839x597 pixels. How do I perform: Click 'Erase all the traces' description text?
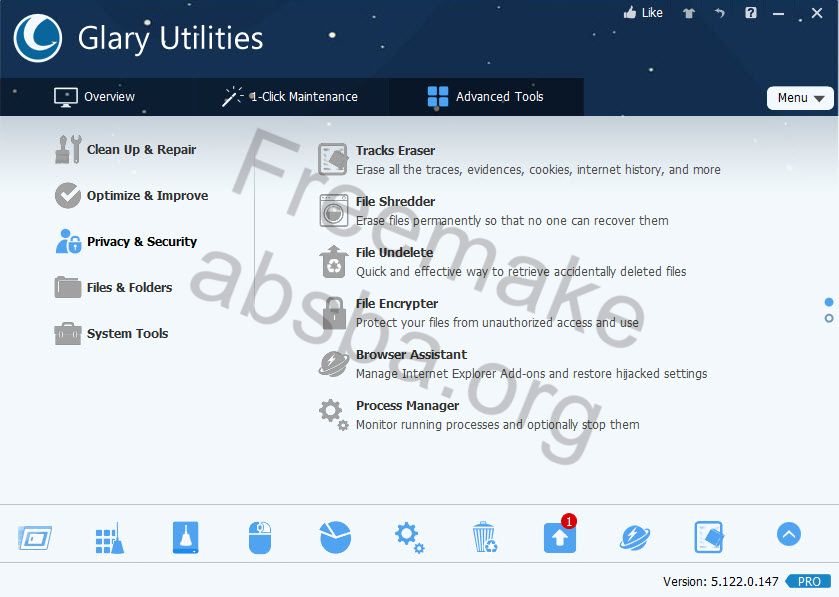538,170
